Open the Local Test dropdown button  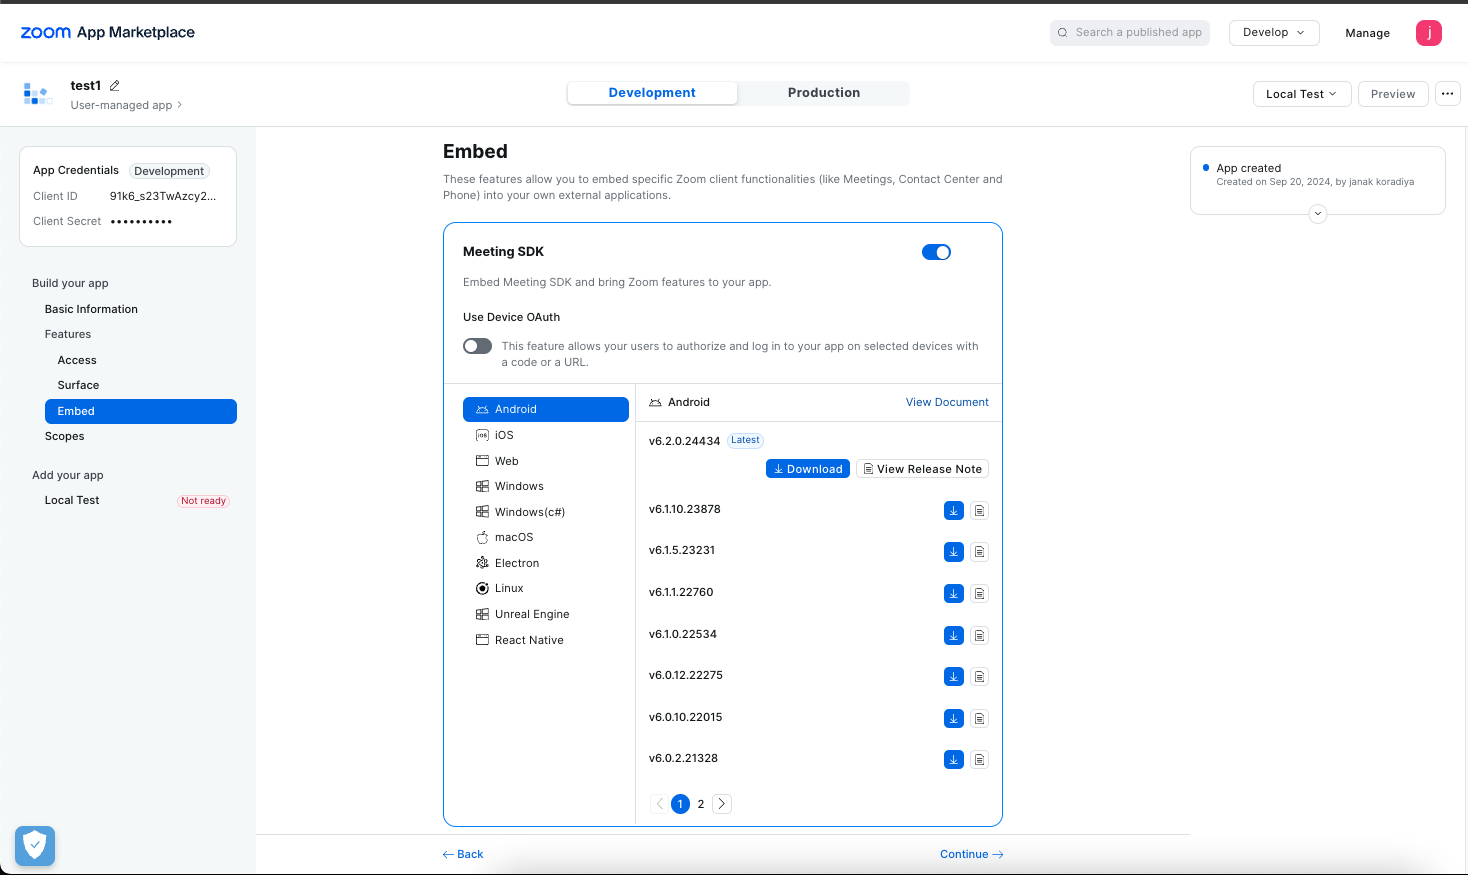click(1302, 94)
